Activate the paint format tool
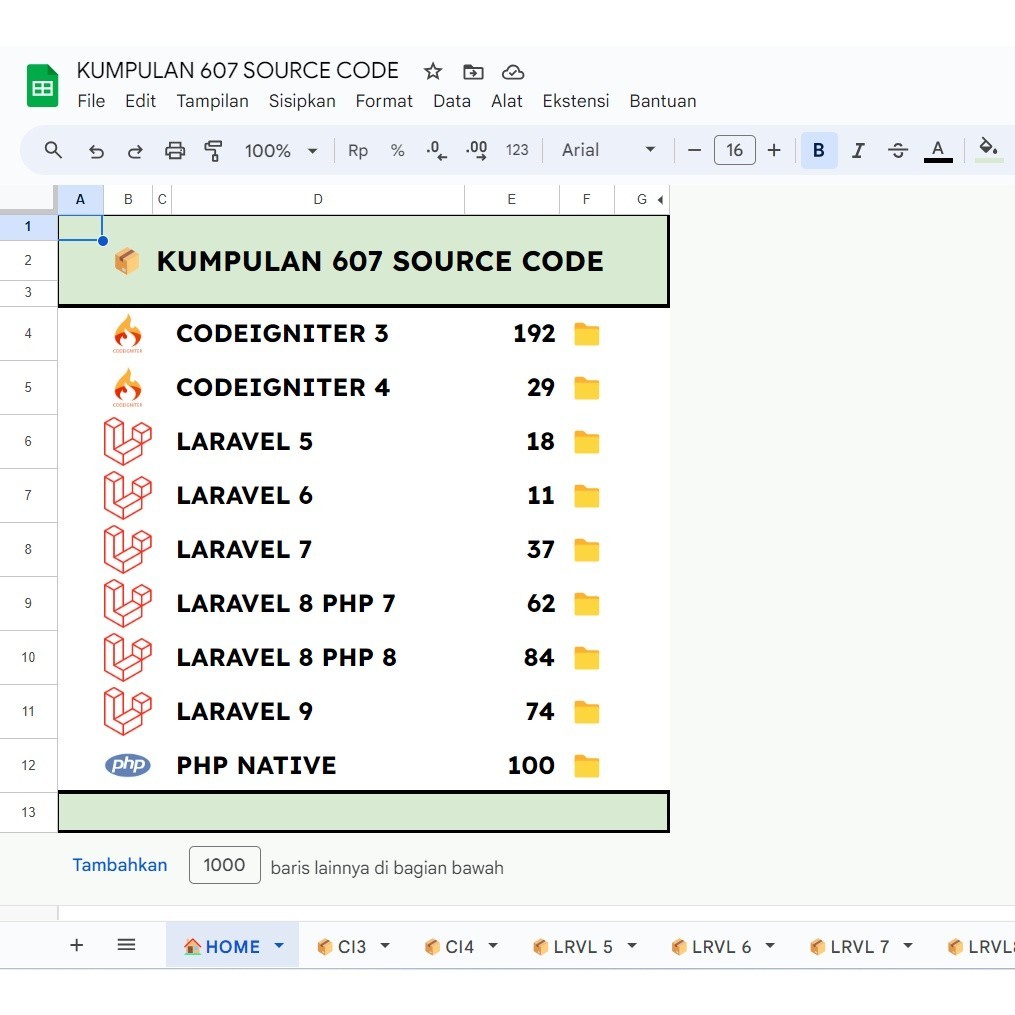The height and width of the screenshot is (1015, 1015). pos(213,151)
